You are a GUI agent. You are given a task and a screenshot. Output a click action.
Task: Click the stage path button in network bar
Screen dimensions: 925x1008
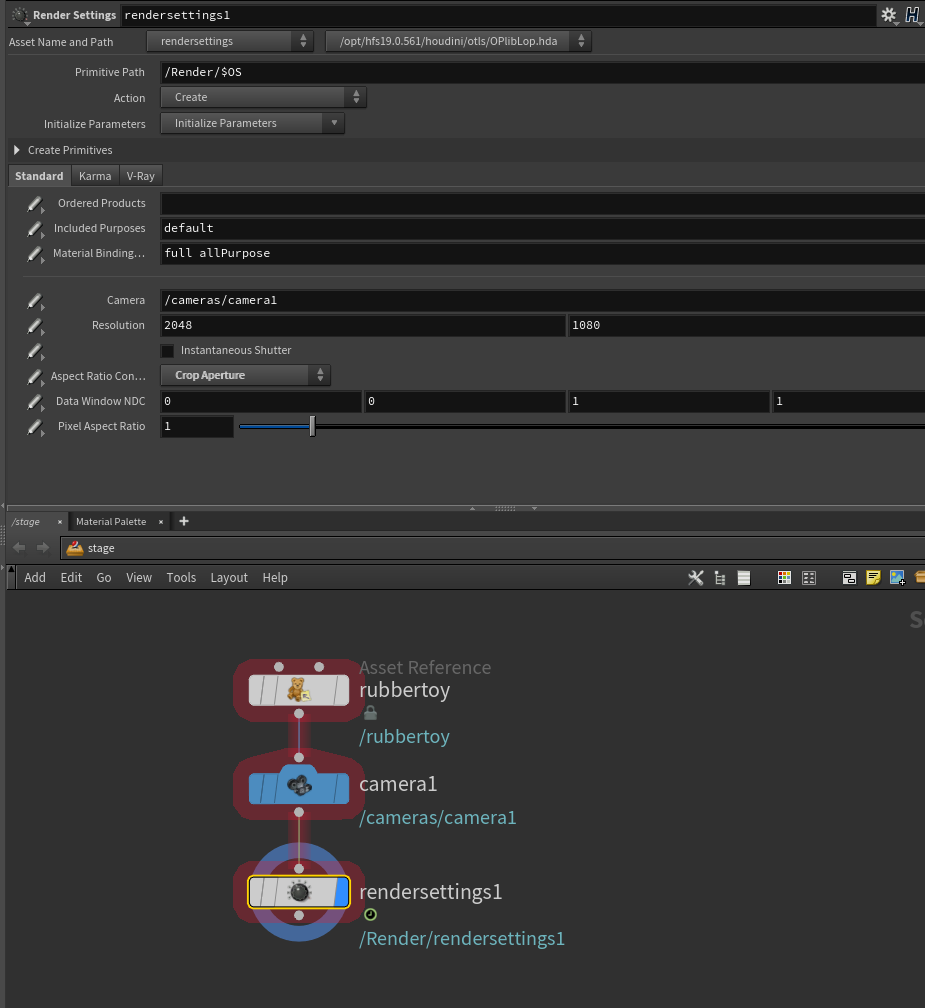pos(91,548)
